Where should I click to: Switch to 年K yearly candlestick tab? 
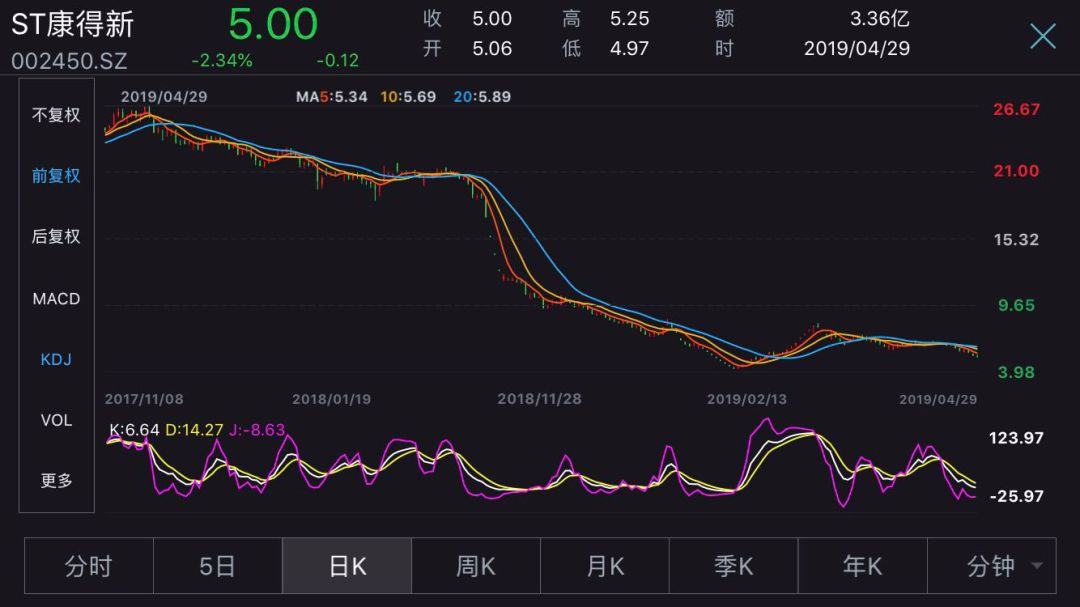862,566
